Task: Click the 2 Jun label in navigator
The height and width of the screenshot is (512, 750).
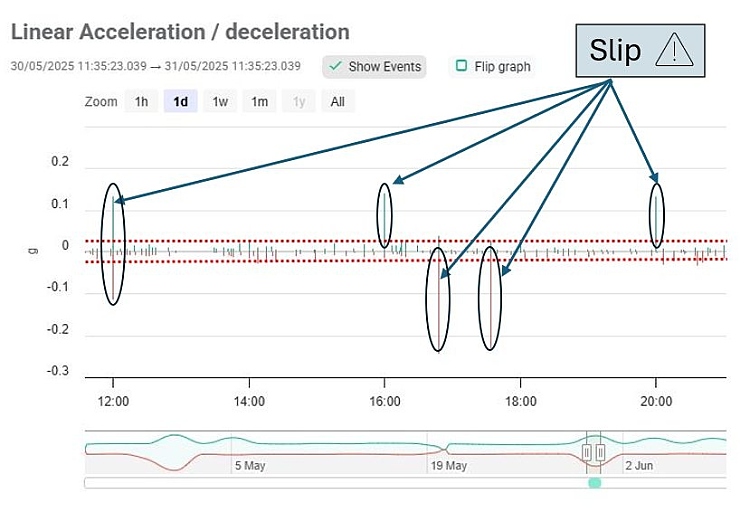Action: 639,466
